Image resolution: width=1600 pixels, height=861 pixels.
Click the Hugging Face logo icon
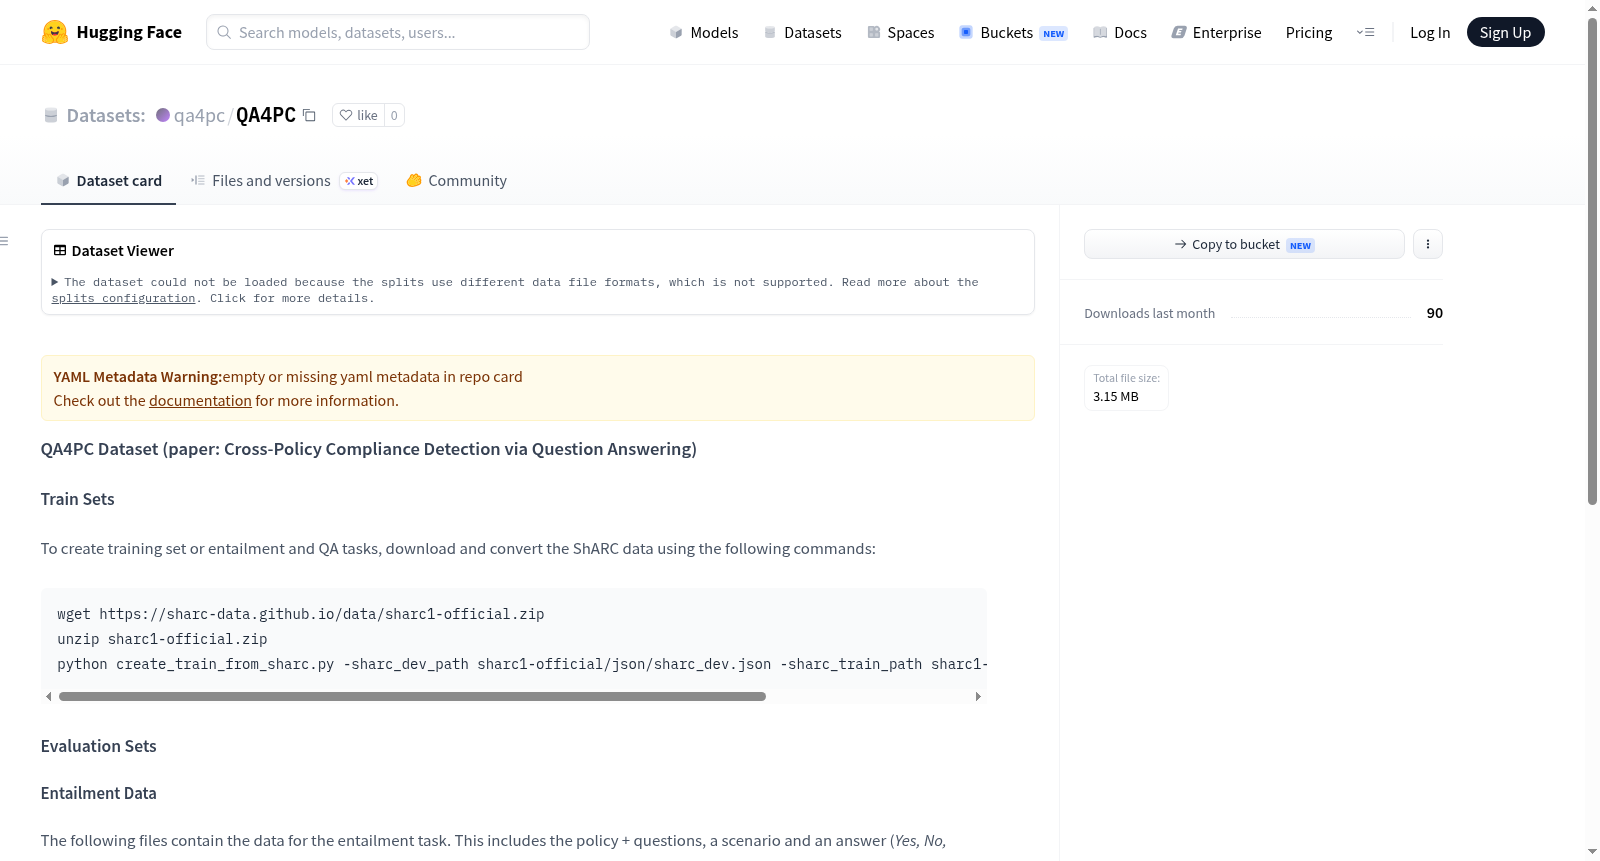55,32
